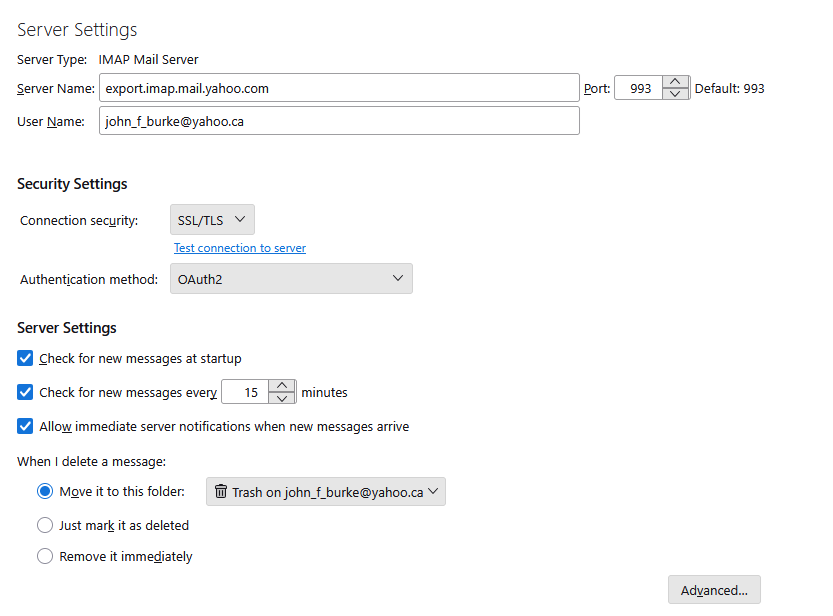This screenshot has height=616, width=833.
Task: Select Remove it immediately option
Action: pyautogui.click(x=45, y=556)
